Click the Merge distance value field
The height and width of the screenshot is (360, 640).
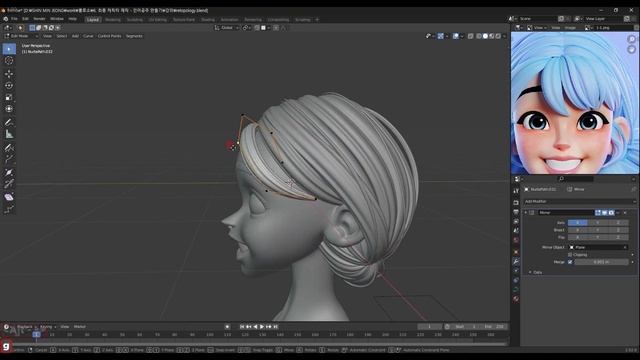[601, 262]
